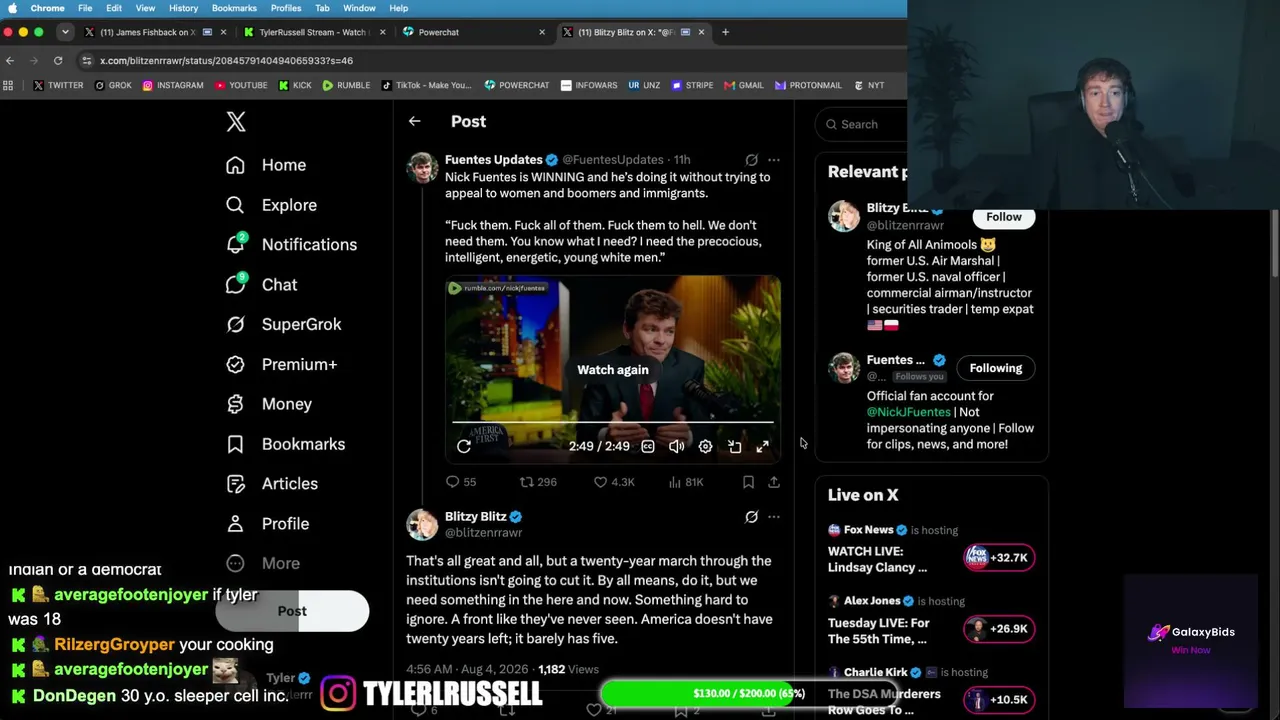Open Bookmarks in X sidebar
The height and width of the screenshot is (720, 1280).
(x=285, y=444)
